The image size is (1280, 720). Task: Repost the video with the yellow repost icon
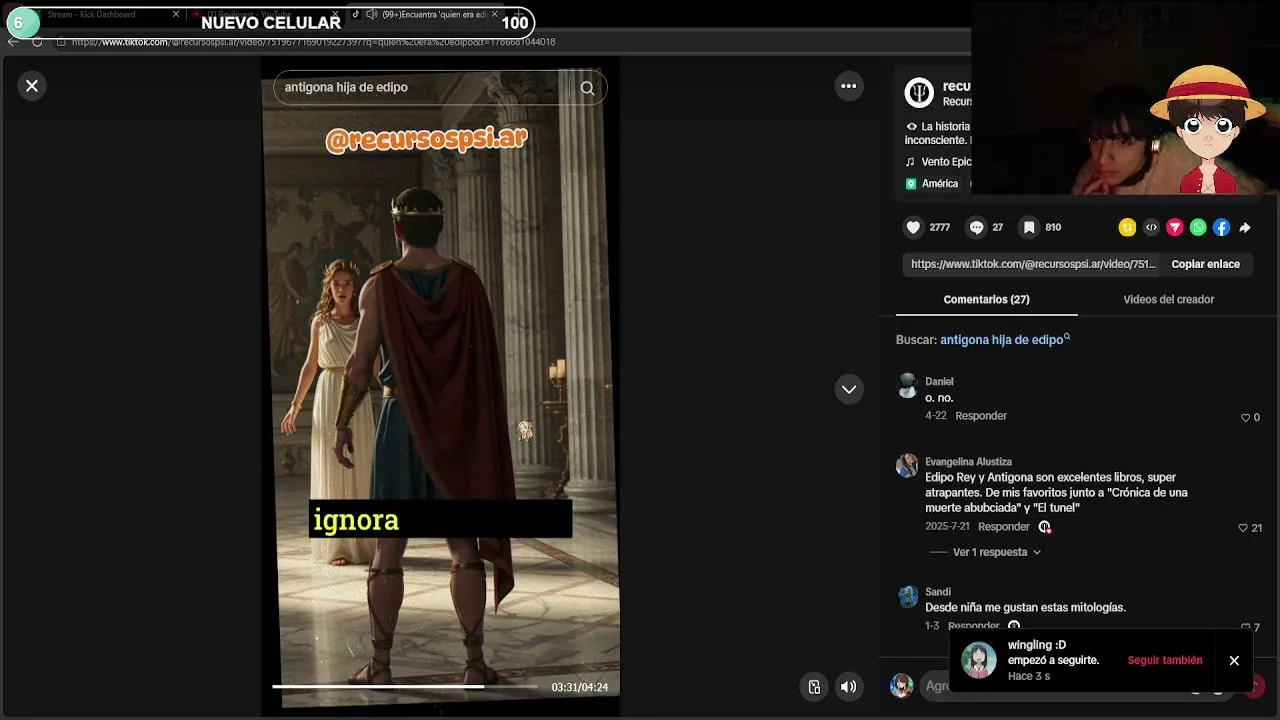1127,228
